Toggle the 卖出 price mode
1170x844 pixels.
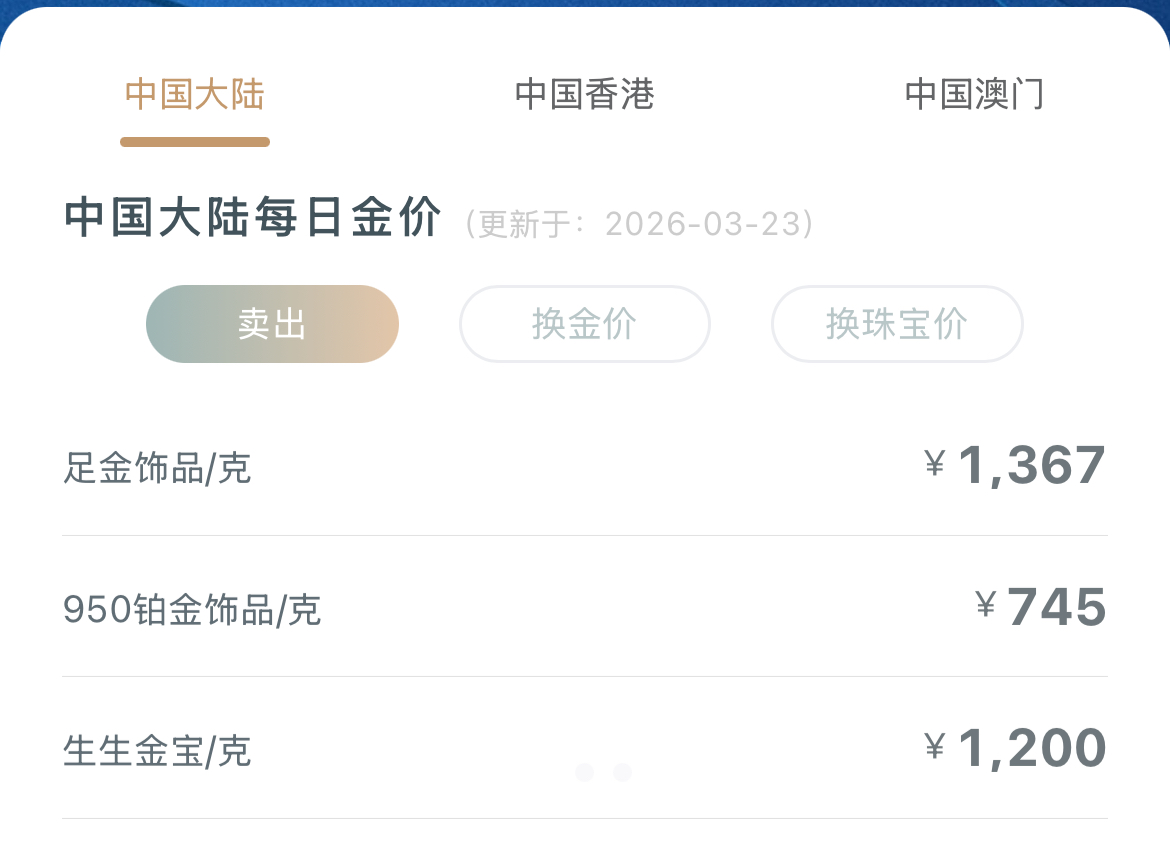click(x=272, y=324)
